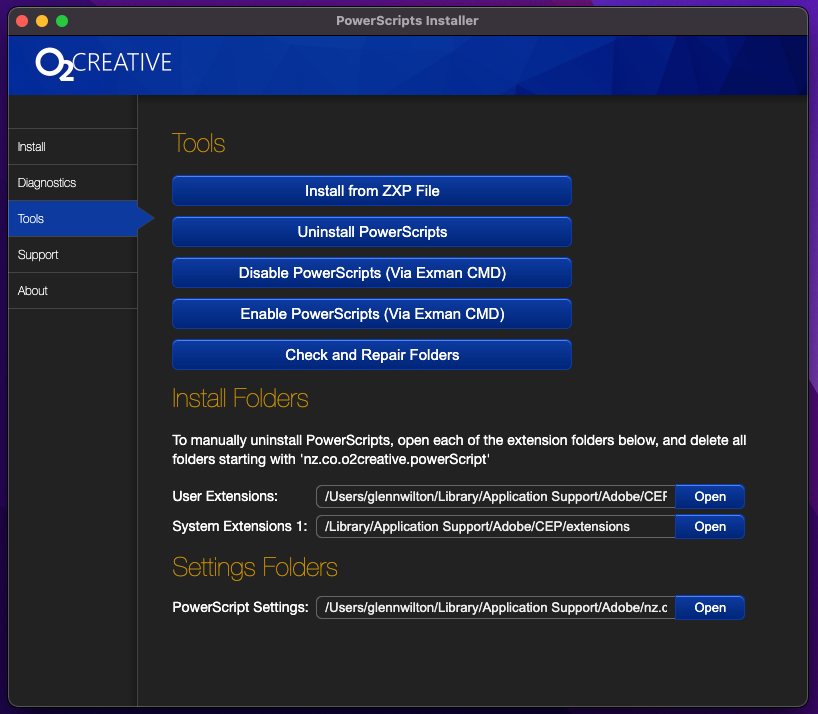This screenshot has width=818, height=714.
Task: Open the System Extensions 1 folder
Action: (710, 527)
